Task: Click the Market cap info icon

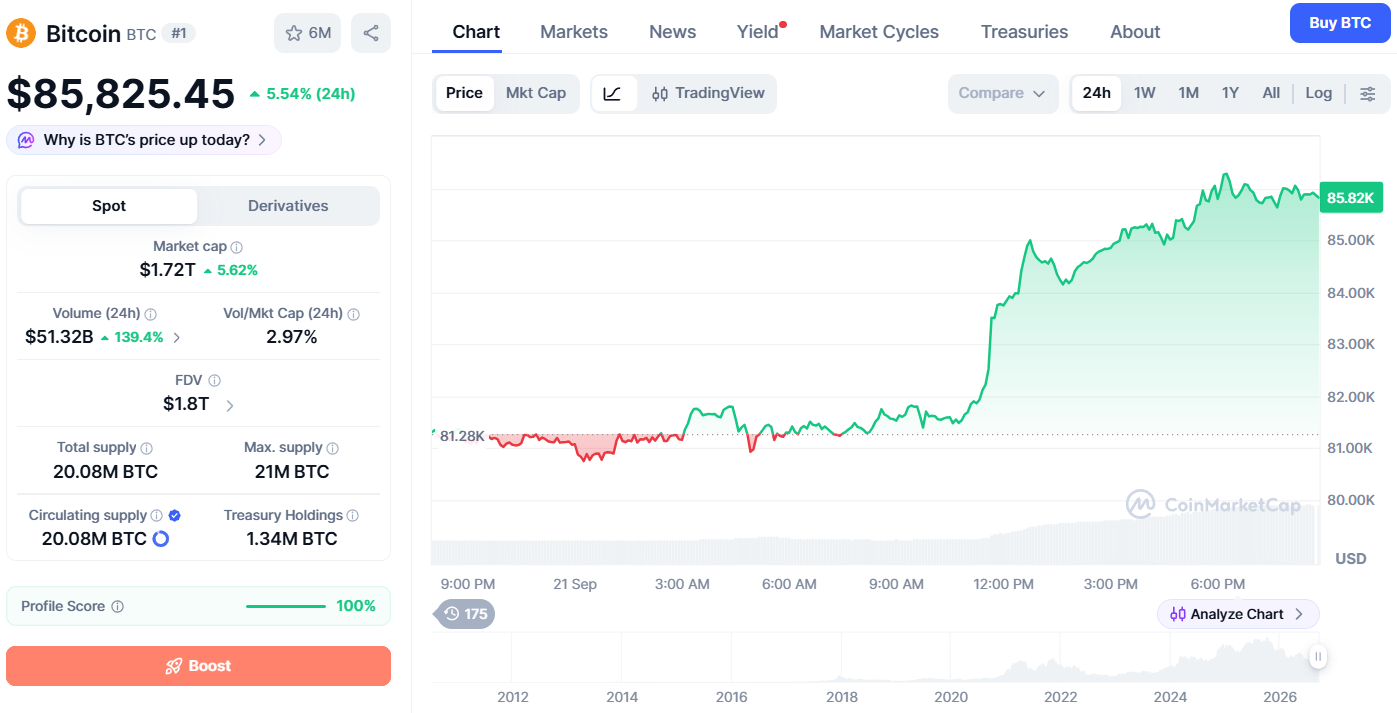Action: coord(237,247)
